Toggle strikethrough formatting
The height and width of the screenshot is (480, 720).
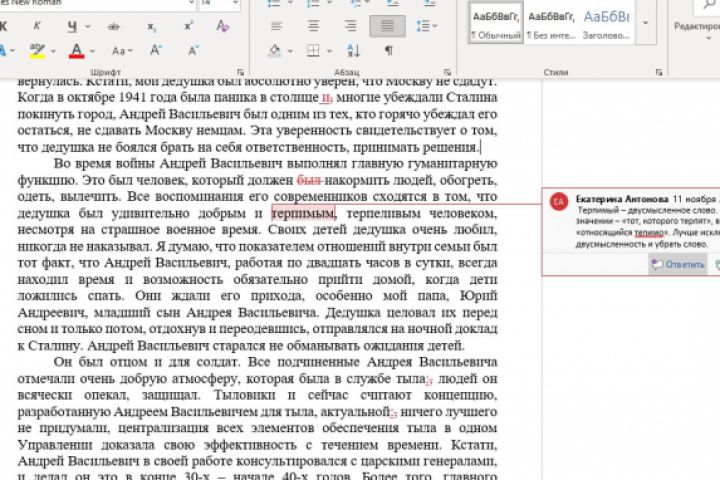pyautogui.click(x=113, y=27)
